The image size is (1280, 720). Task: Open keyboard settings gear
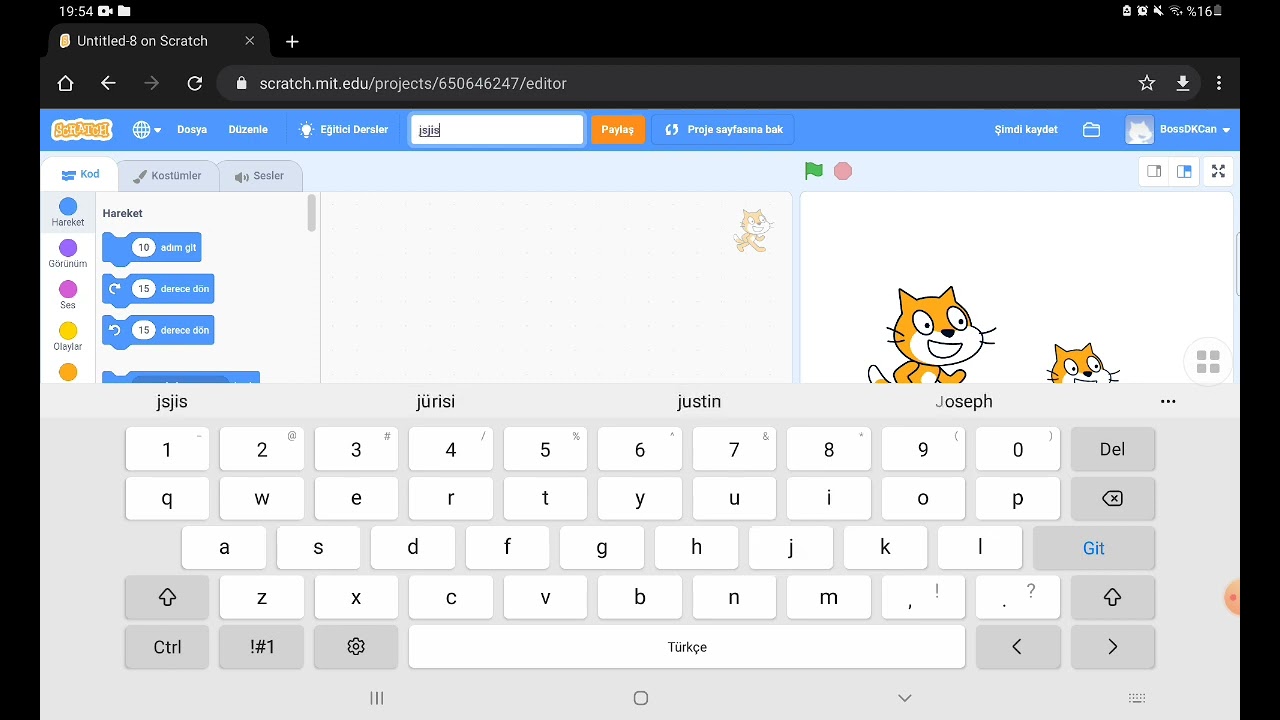pyautogui.click(x=356, y=647)
